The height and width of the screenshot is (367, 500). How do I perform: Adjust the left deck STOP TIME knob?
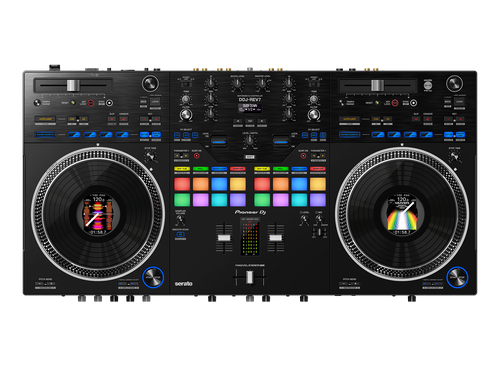tap(150, 155)
